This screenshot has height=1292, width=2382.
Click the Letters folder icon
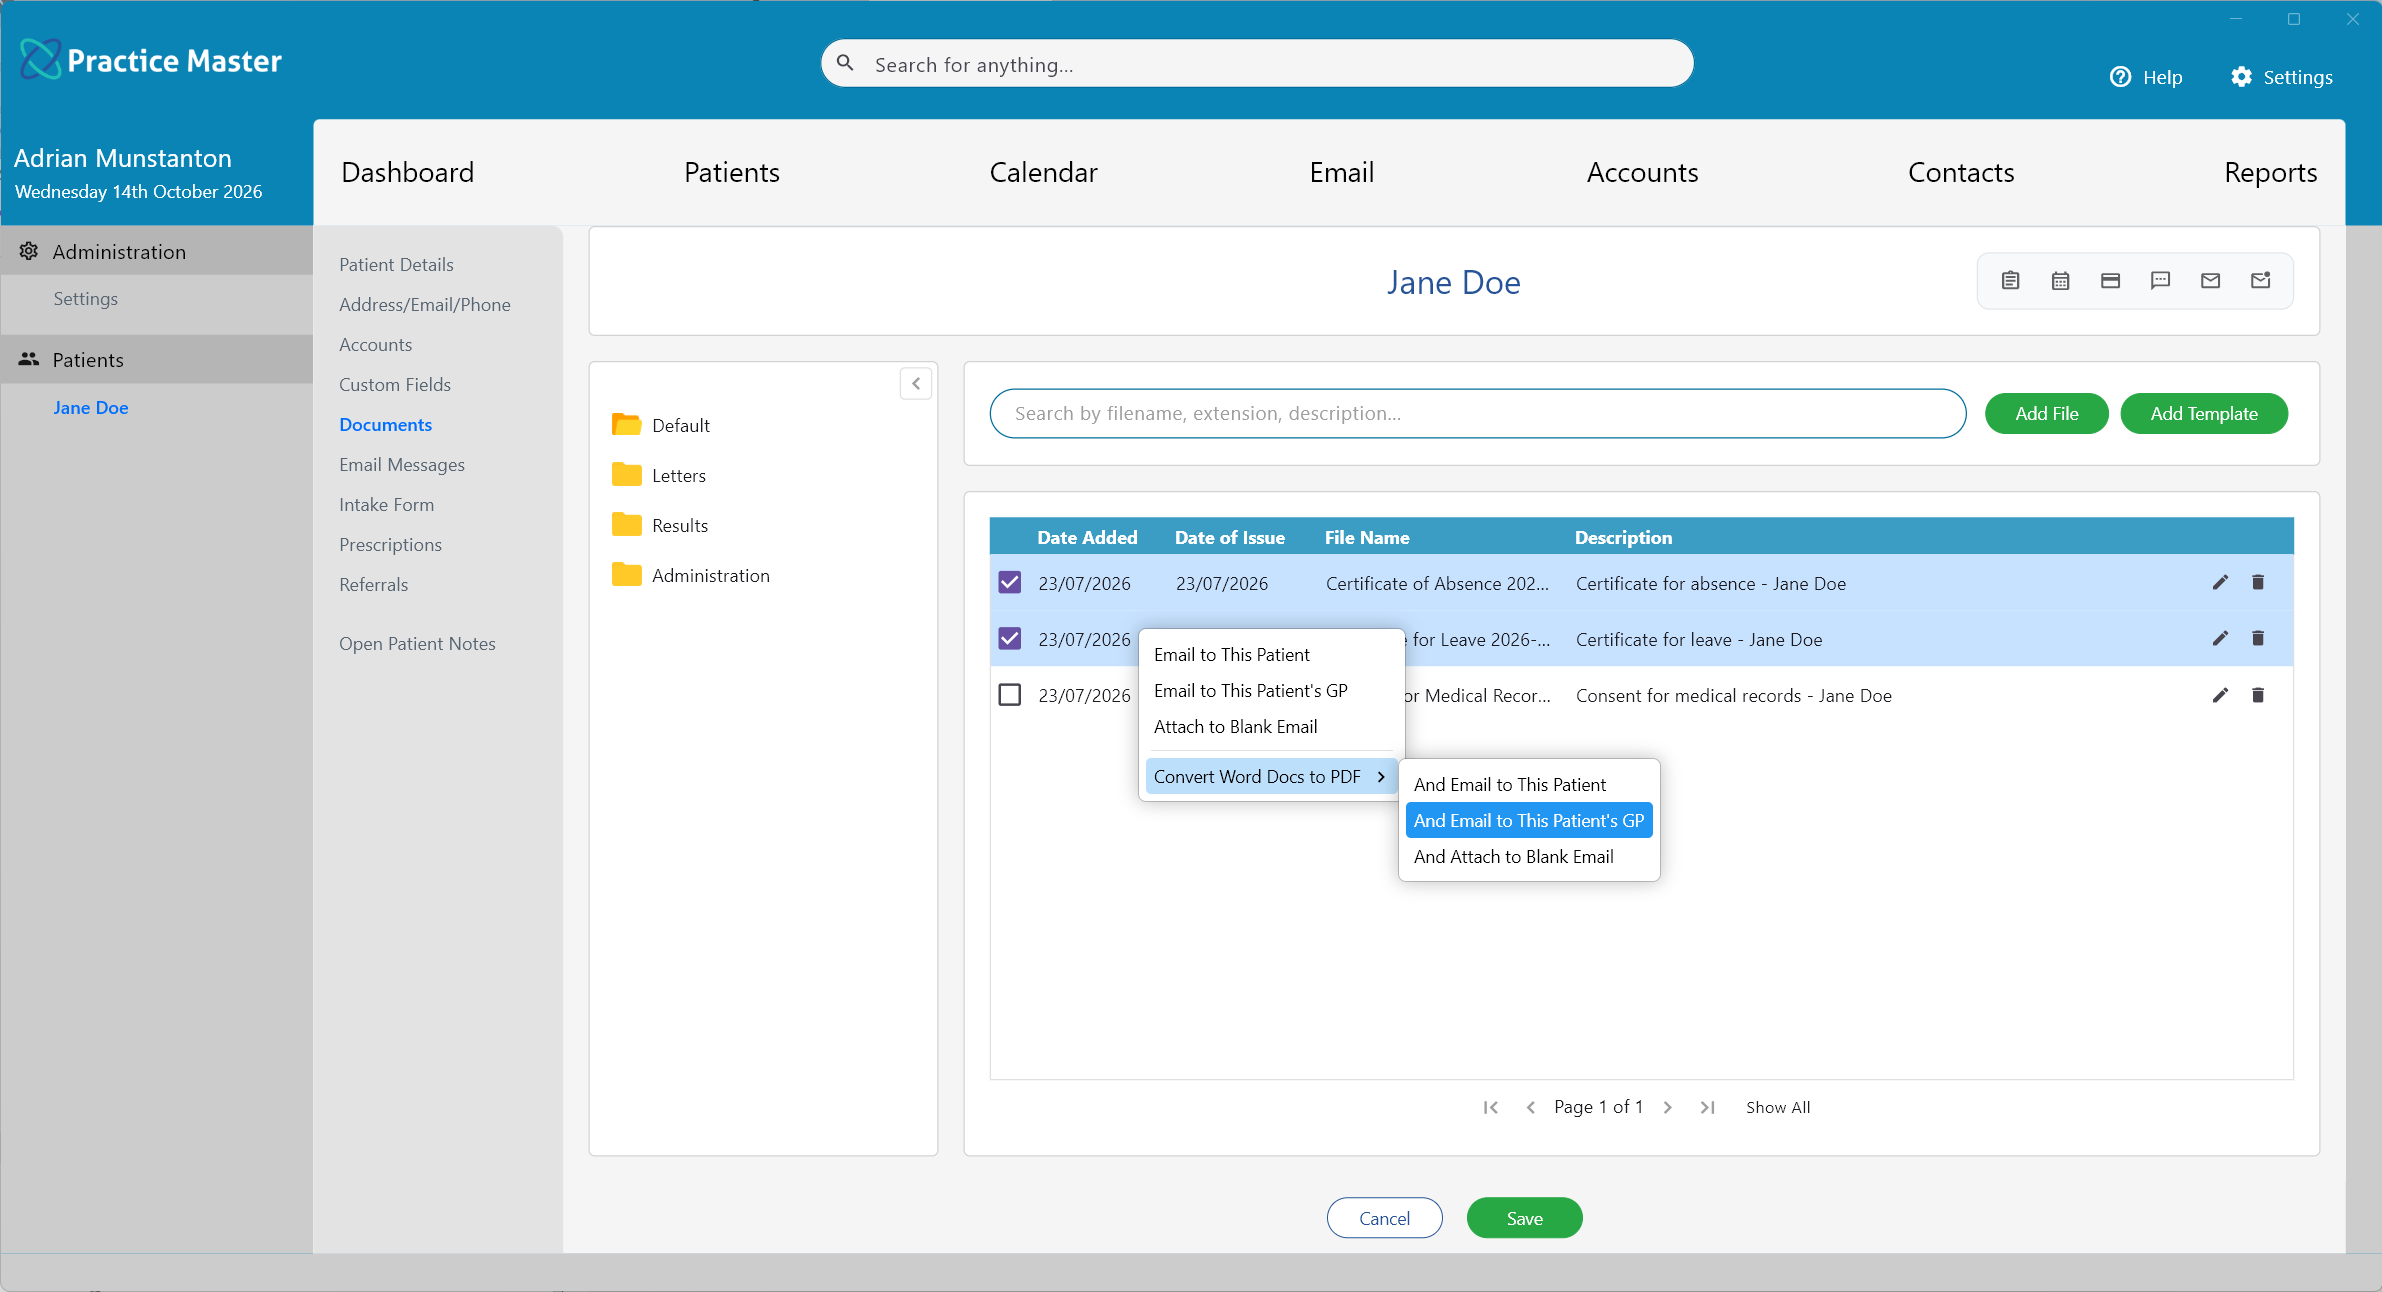pyautogui.click(x=627, y=475)
